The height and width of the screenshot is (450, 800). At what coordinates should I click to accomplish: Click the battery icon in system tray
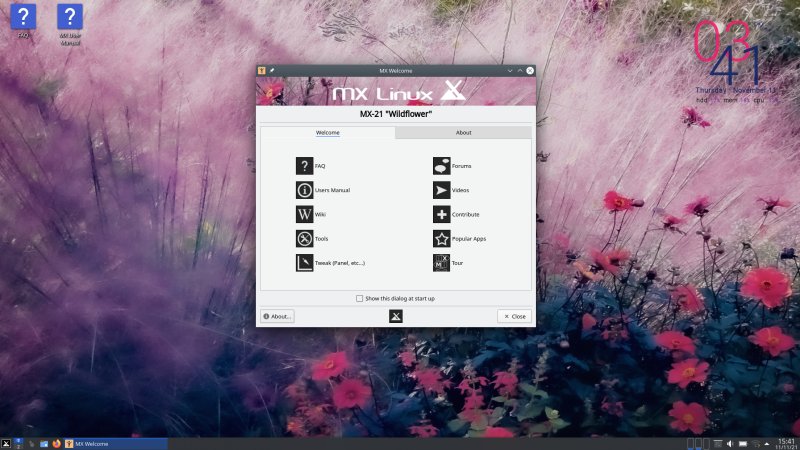click(x=743, y=444)
